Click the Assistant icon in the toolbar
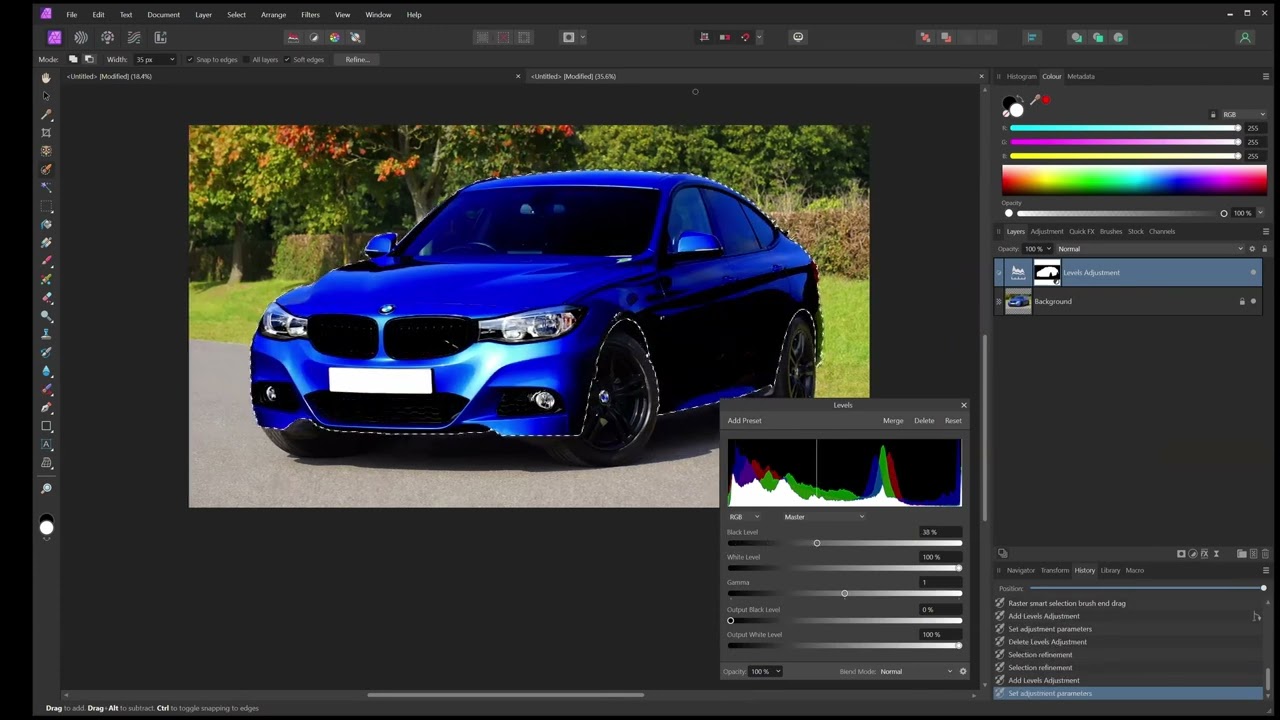Image resolution: width=1280 pixels, height=720 pixels. tap(798, 37)
